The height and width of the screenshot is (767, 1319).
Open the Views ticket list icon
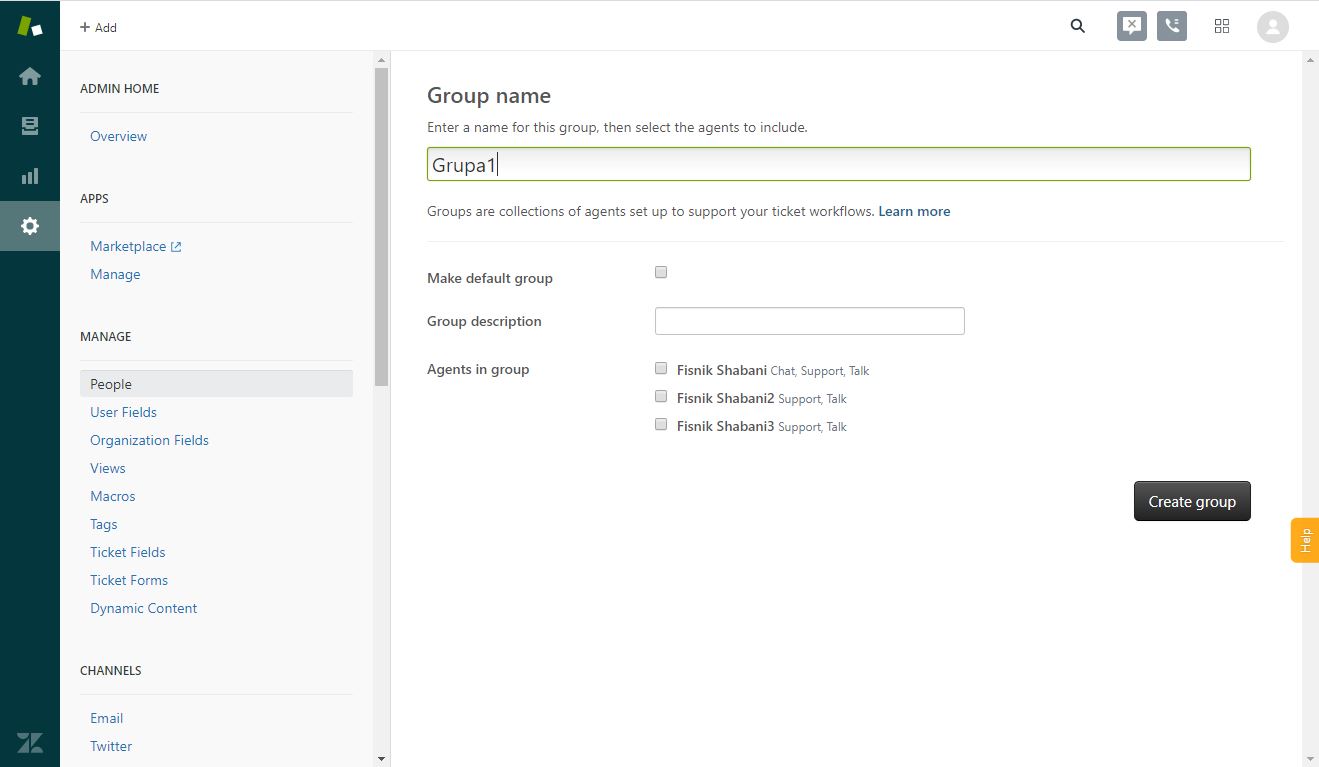click(30, 126)
